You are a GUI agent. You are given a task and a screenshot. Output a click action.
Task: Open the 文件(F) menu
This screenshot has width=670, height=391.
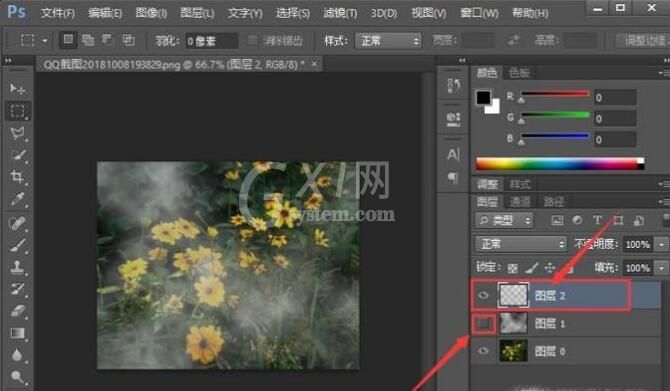point(58,13)
